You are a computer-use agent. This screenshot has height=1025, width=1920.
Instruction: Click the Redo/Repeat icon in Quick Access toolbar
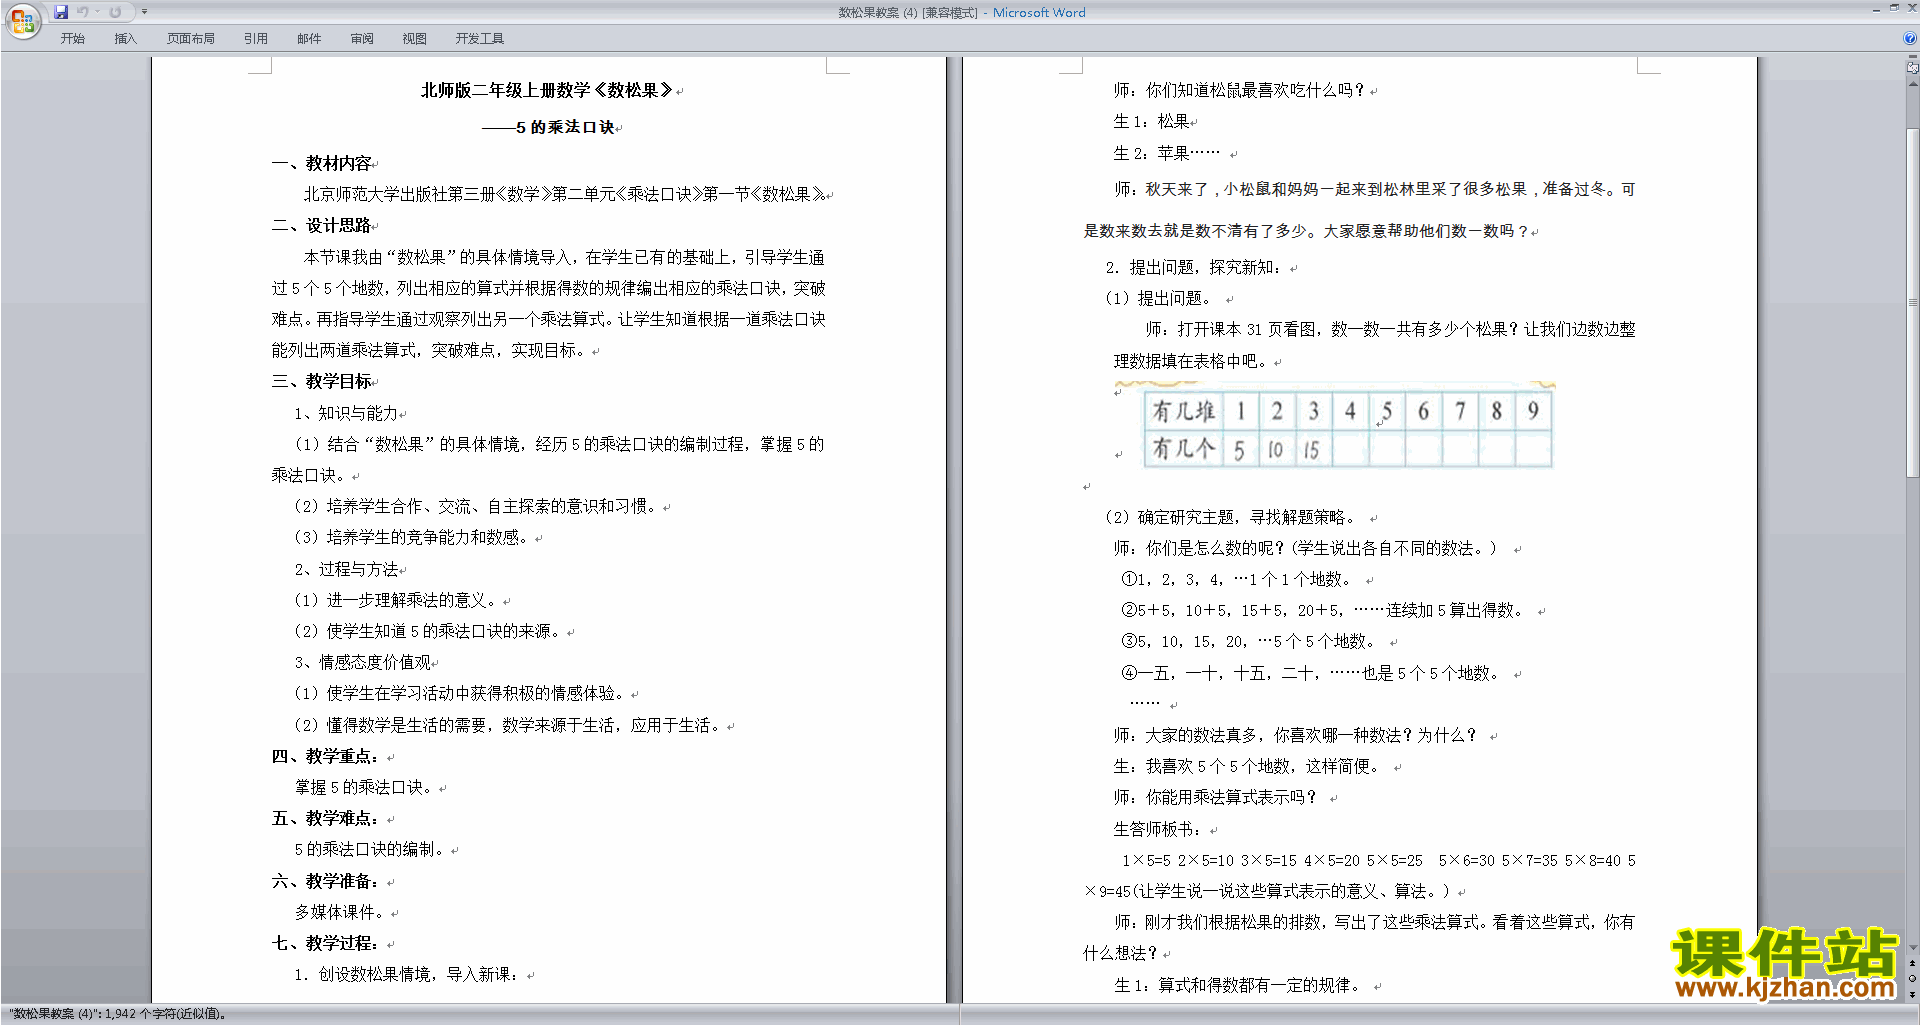pos(115,12)
